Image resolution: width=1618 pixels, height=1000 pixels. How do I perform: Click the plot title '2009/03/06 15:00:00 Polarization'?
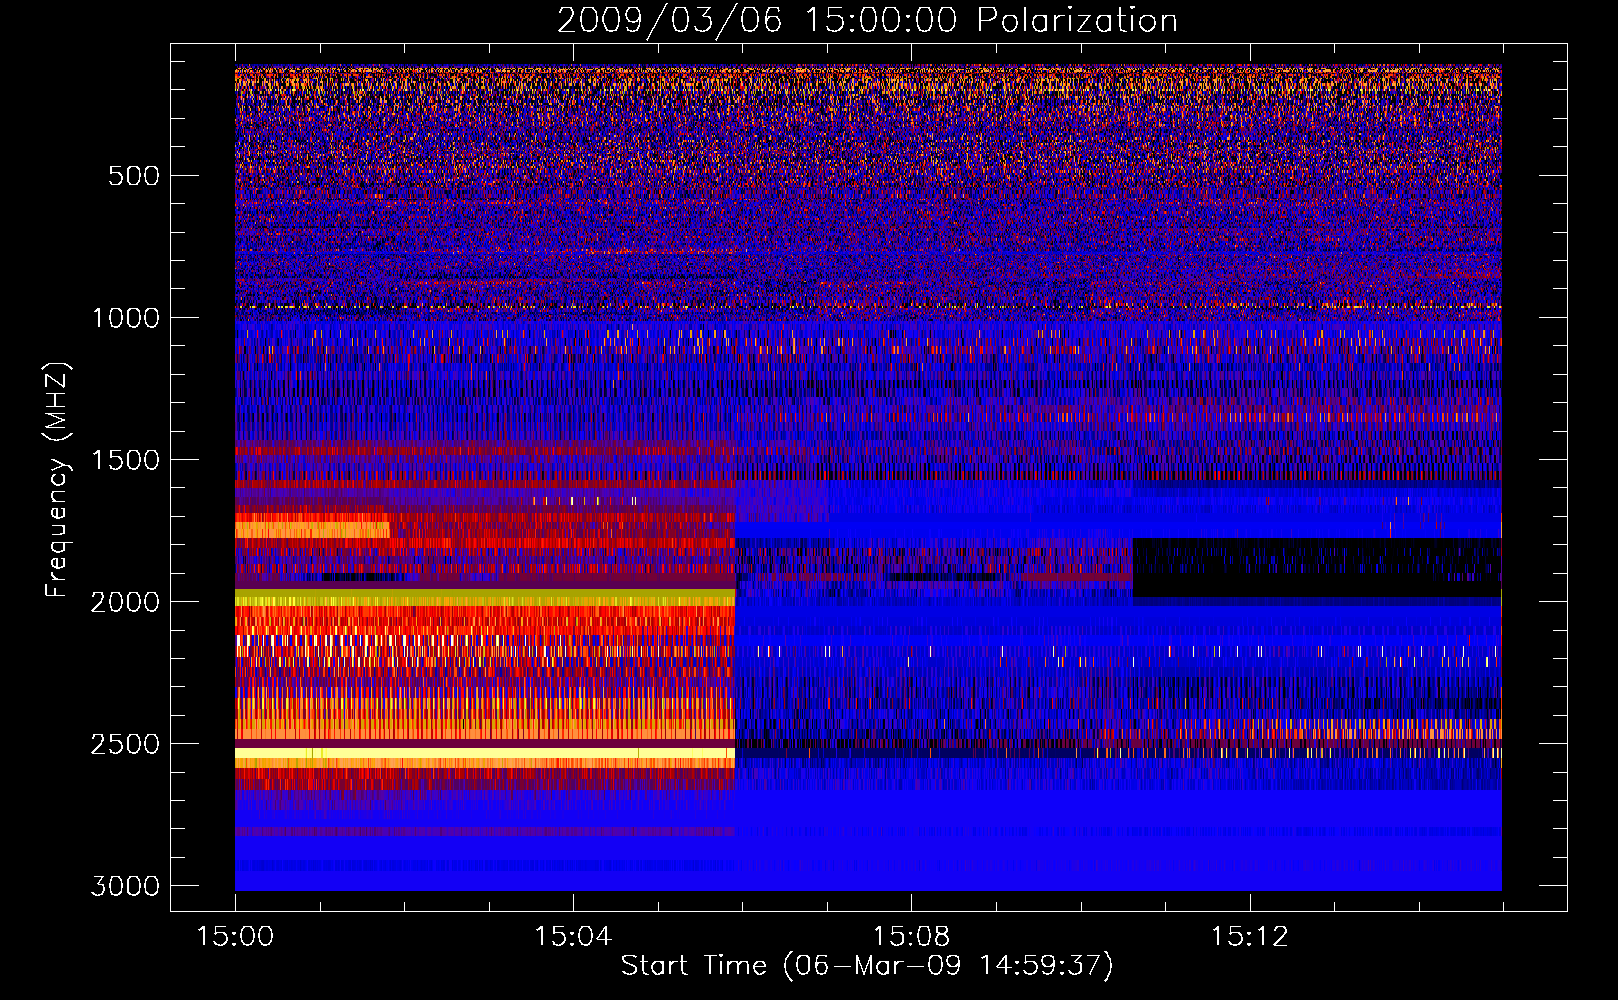coord(867,21)
